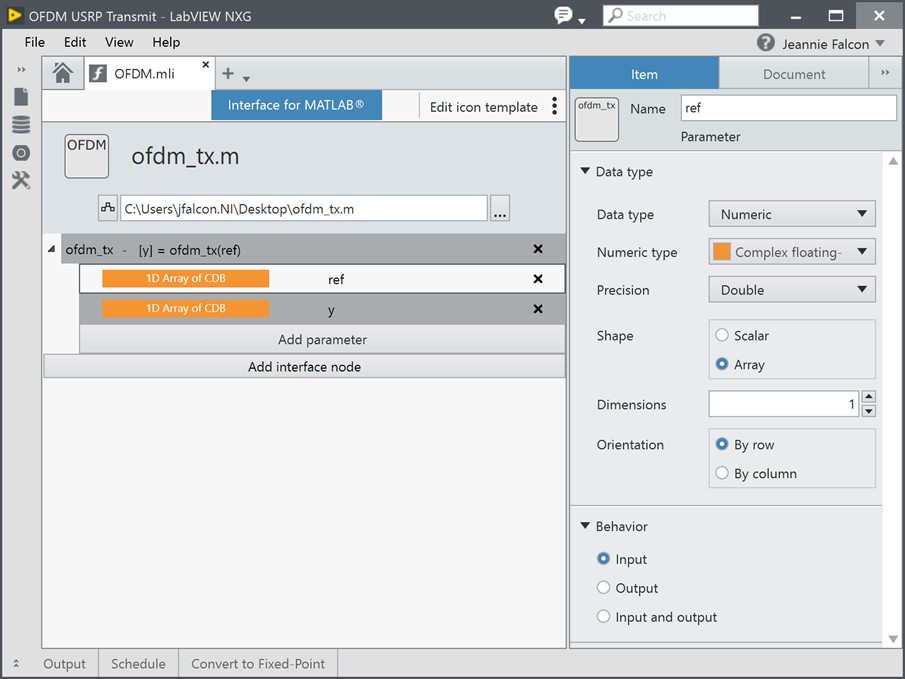The image size is (905, 679).
Task: Open the three-dot more options menu
Action: click(555, 107)
